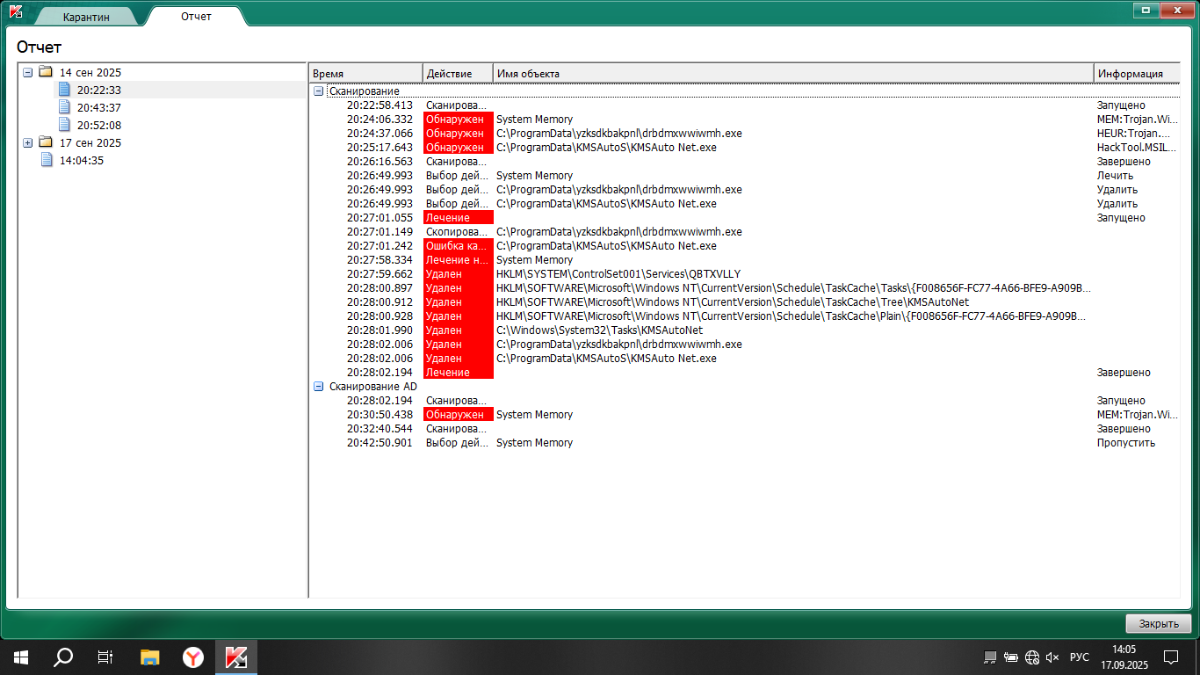Sort by the Информация column header
The image size is (1200, 675).
pos(1137,73)
